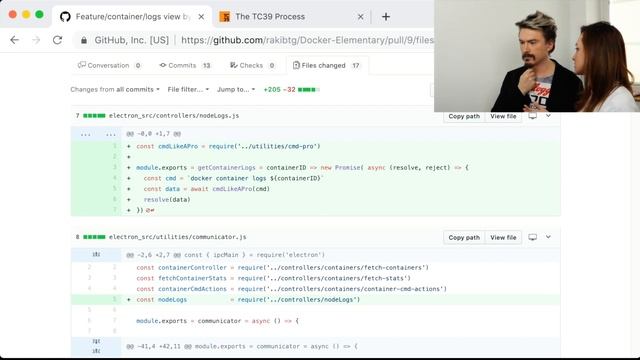Click the Conversation speech bubble icon

tap(82, 65)
